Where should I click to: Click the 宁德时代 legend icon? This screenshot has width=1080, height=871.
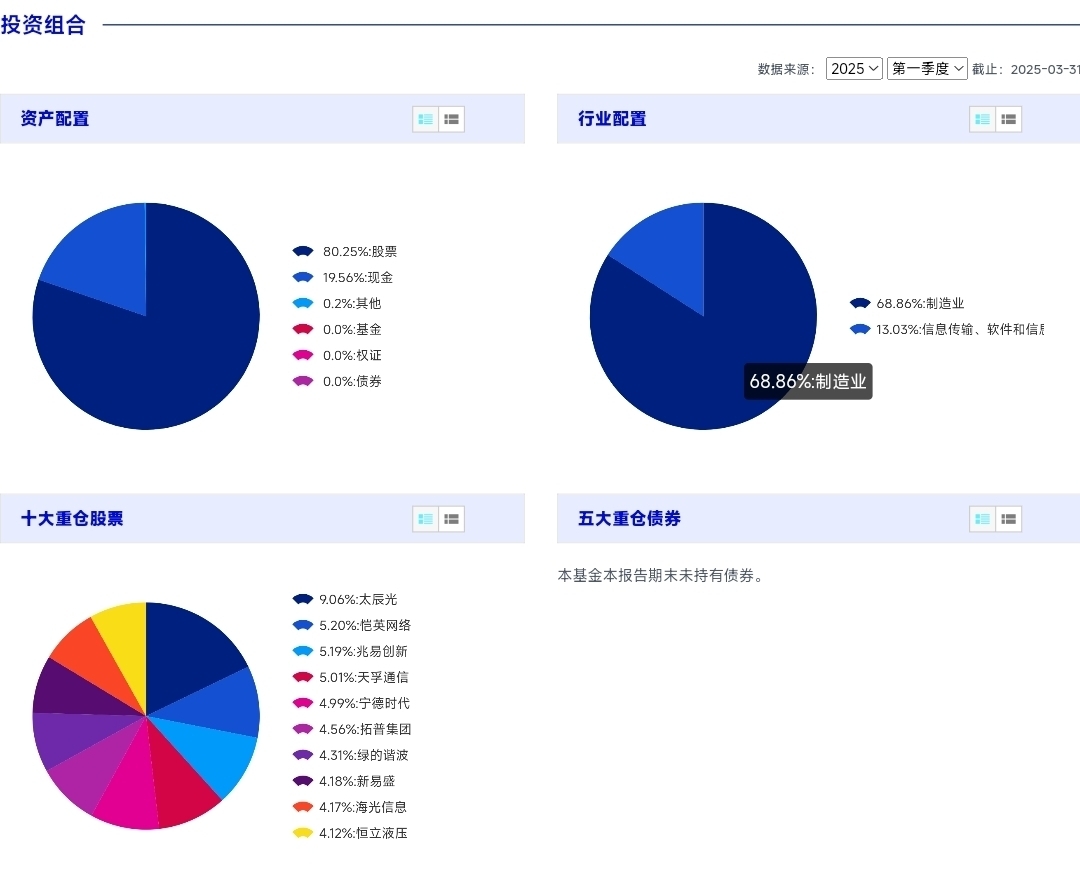pyautogui.click(x=303, y=703)
